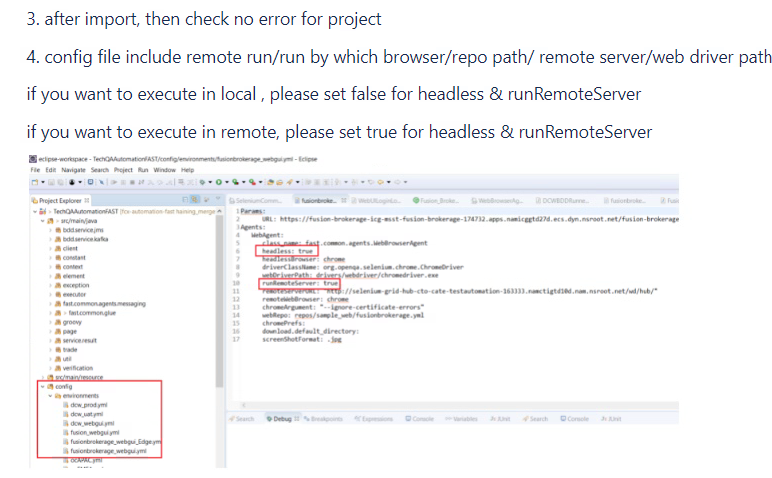
Task: Click the editor horizontal scrollbar left arrow
Action: 244,406
